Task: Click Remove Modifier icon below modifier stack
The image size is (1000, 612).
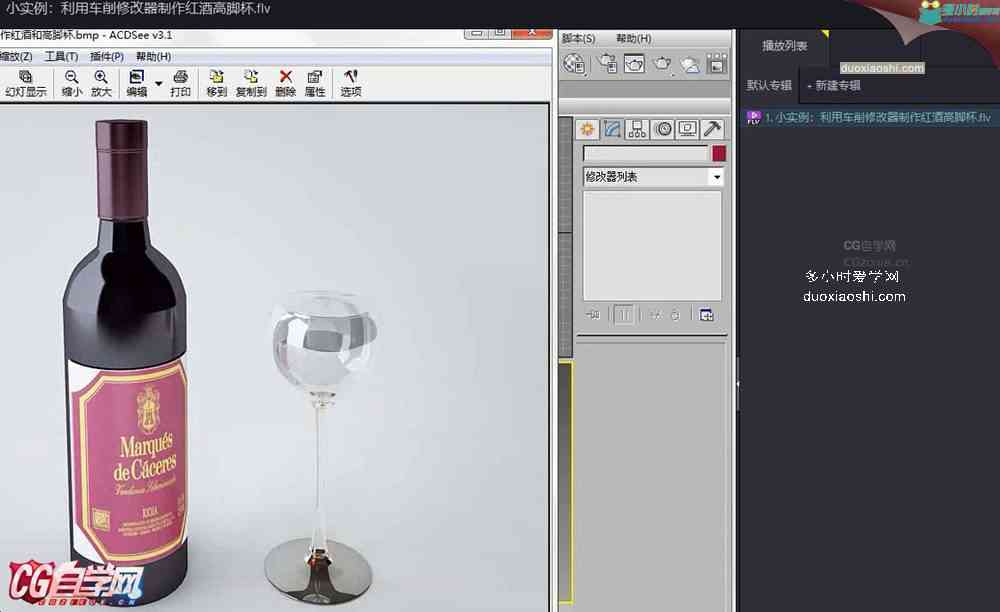Action: (x=675, y=315)
